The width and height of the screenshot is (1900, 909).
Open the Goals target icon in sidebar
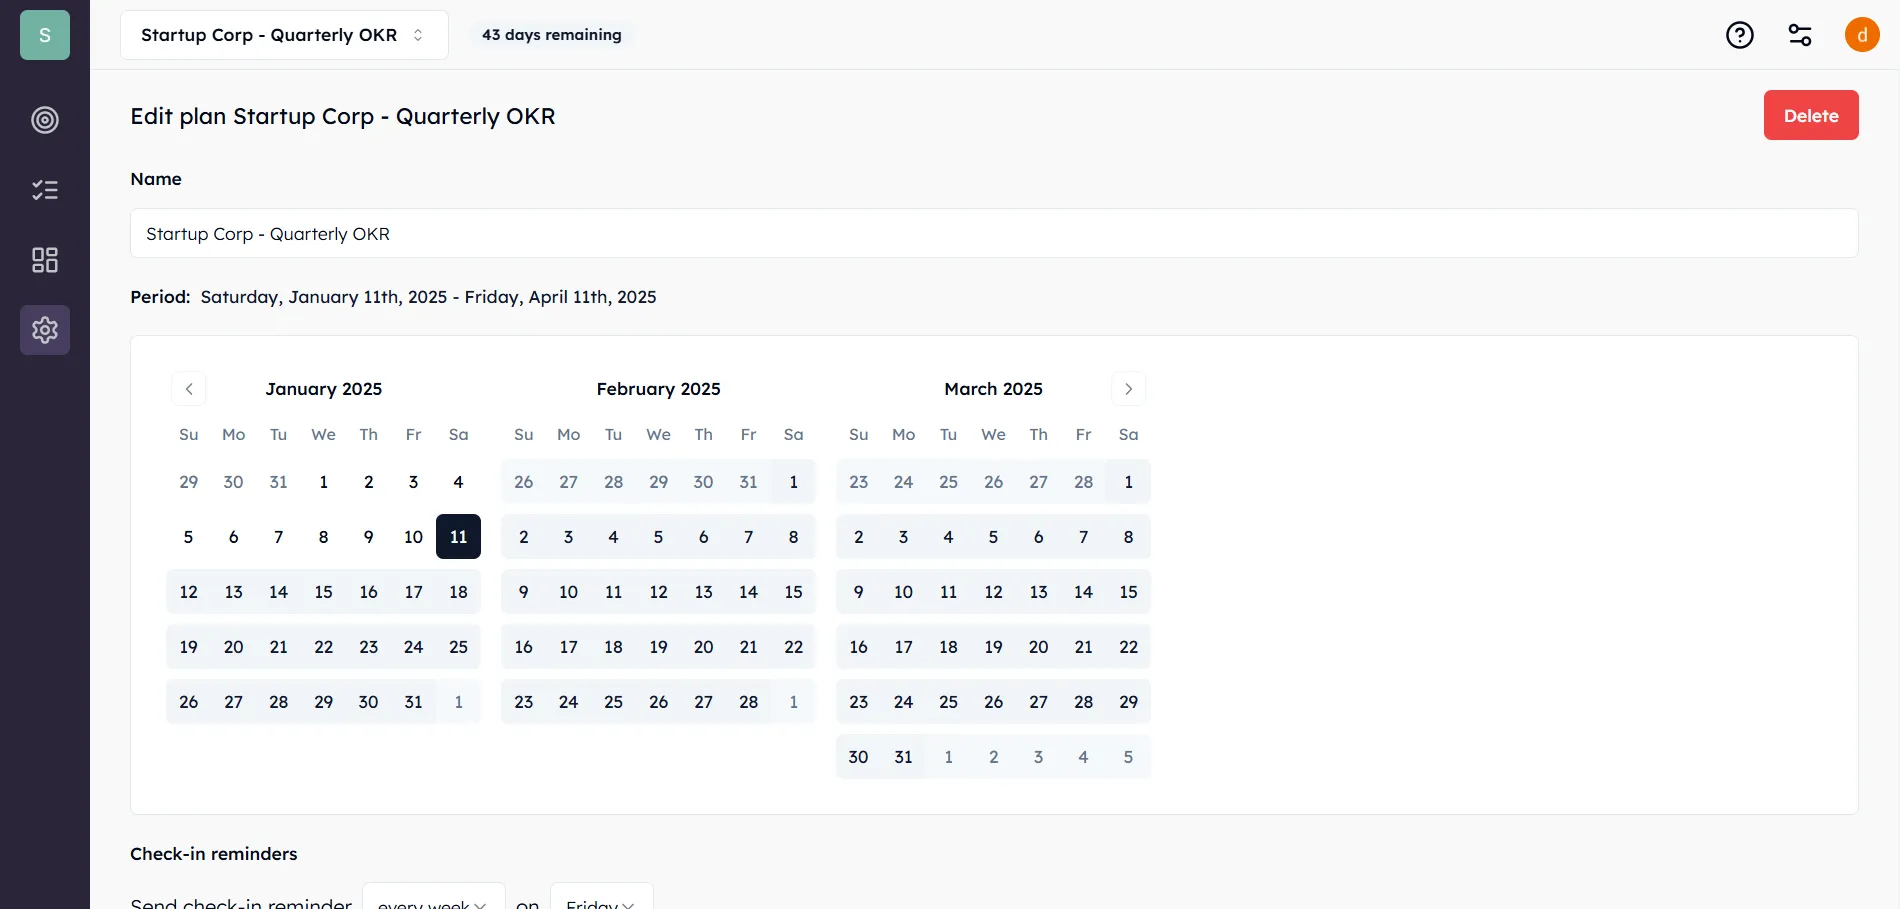coord(45,120)
